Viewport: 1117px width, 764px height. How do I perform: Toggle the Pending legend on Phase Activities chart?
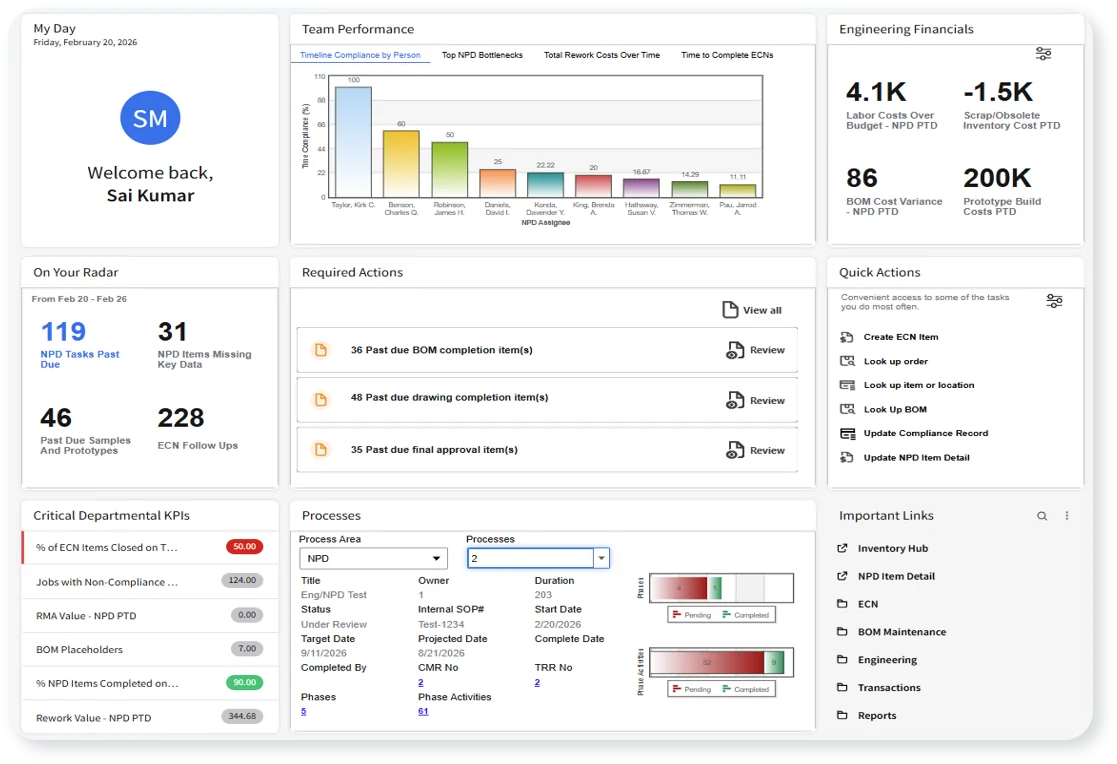694,689
